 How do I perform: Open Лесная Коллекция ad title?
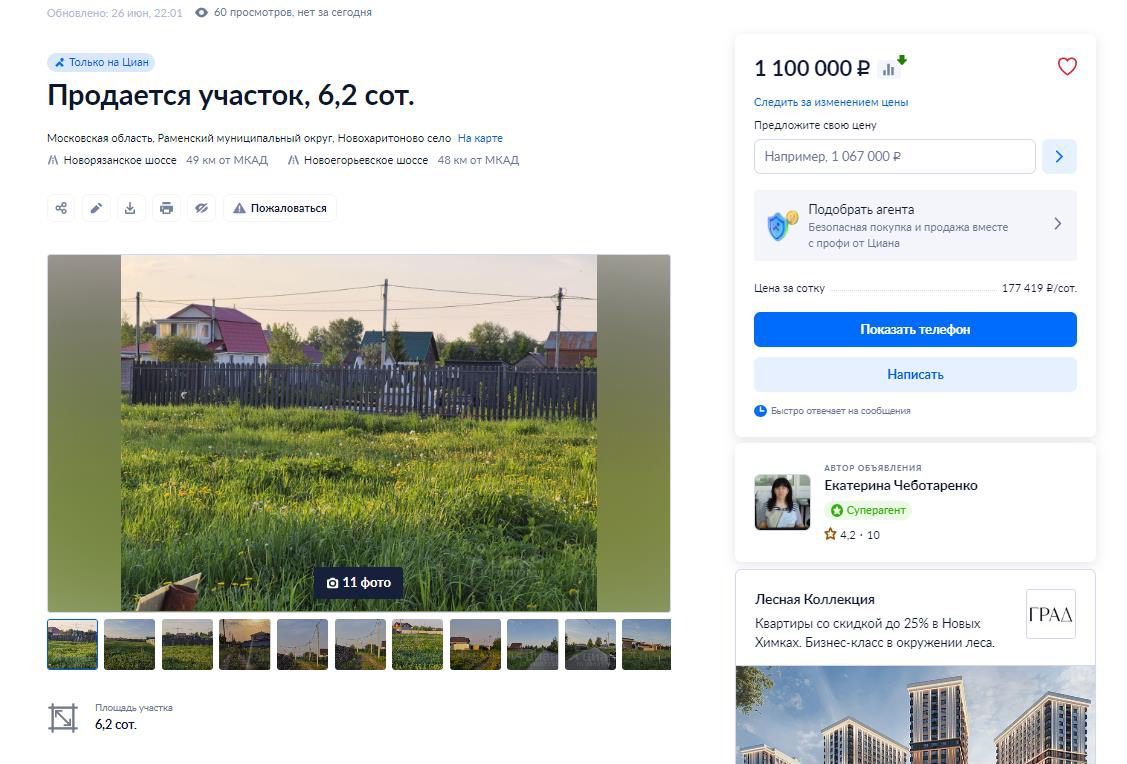click(x=814, y=599)
